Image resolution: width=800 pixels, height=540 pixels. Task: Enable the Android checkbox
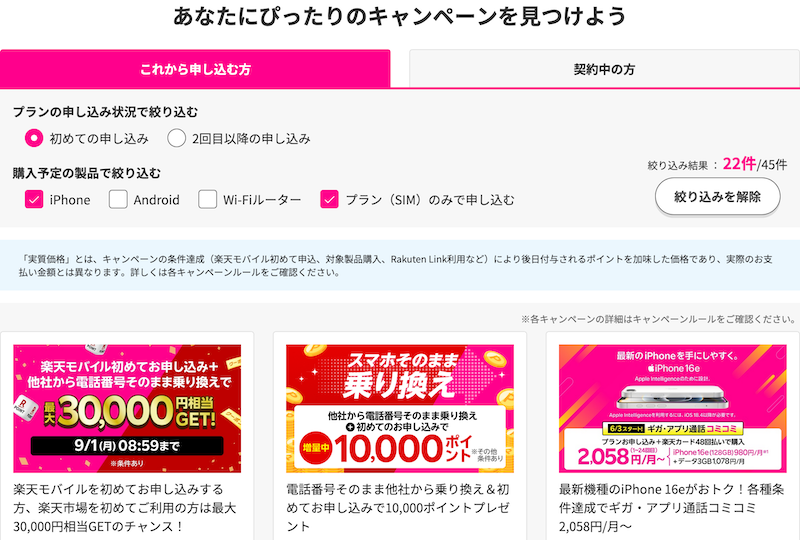pyautogui.click(x=118, y=199)
